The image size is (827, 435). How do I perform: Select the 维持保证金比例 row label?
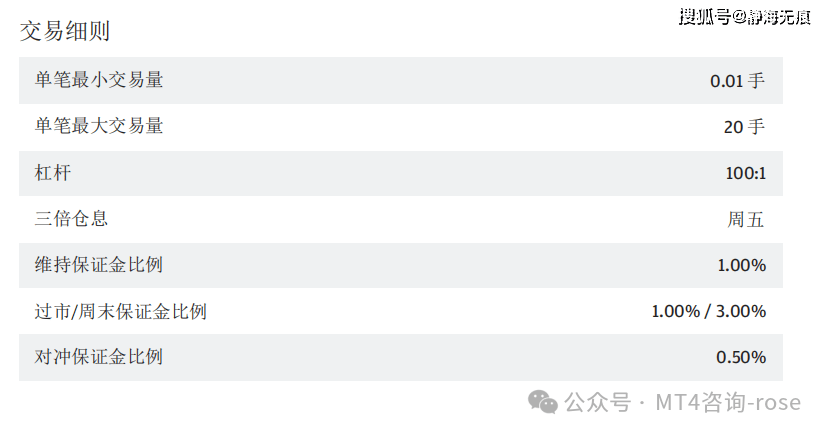(x=99, y=265)
